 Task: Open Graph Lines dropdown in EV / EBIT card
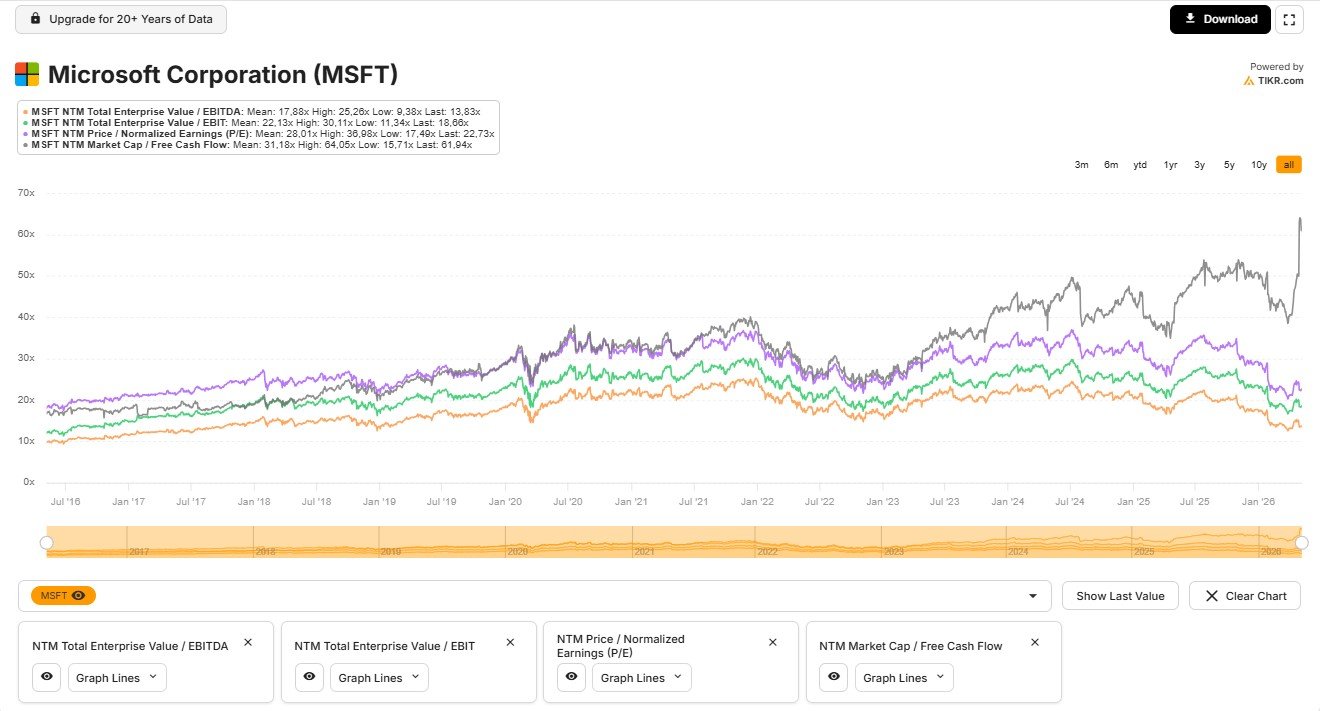pyautogui.click(x=379, y=677)
